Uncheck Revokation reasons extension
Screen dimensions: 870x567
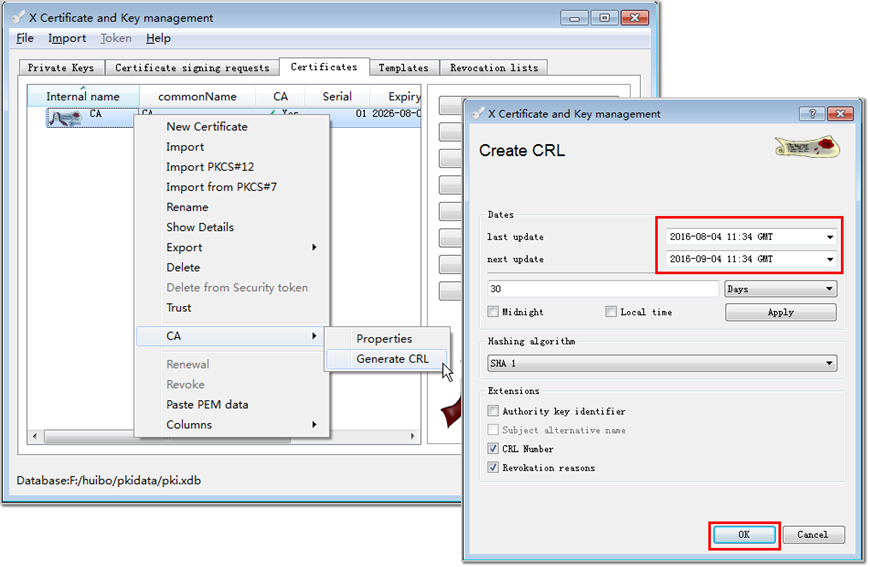[x=493, y=467]
